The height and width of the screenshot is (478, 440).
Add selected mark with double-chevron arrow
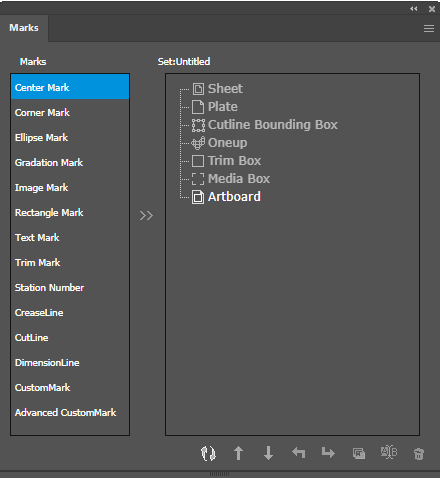click(146, 216)
